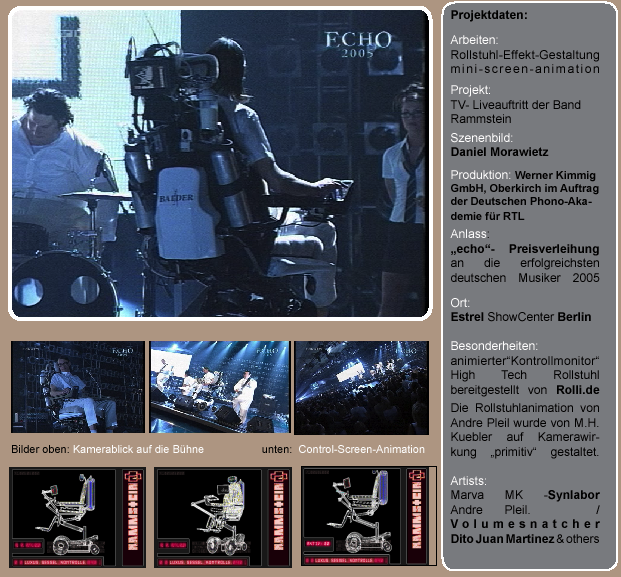Open middle control-screen animation with folded wheelchair
The height and width of the screenshot is (577, 621).
pyautogui.click(x=223, y=517)
